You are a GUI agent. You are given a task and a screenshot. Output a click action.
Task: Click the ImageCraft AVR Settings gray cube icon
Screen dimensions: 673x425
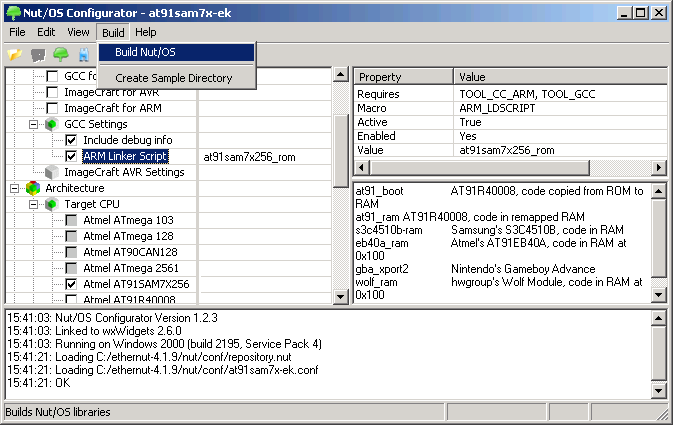click(x=52, y=172)
